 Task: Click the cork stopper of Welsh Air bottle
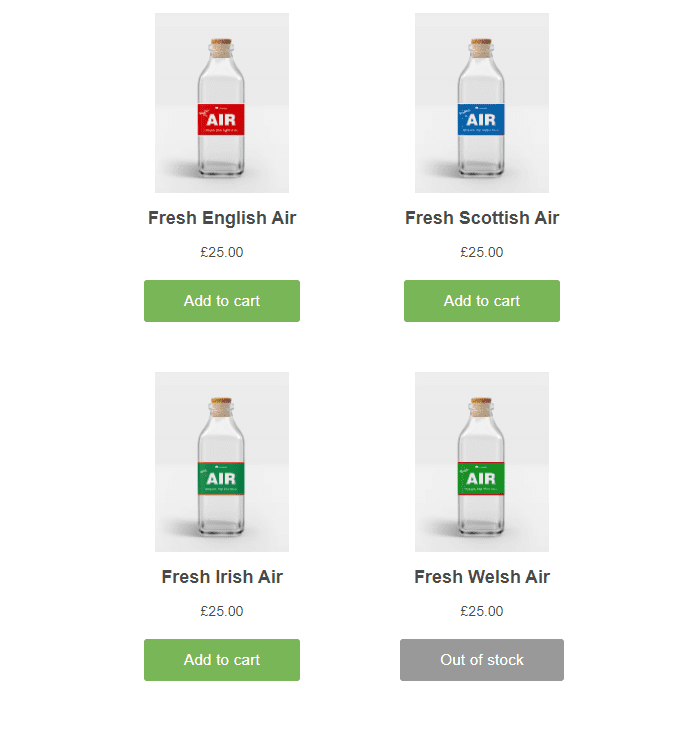click(481, 407)
